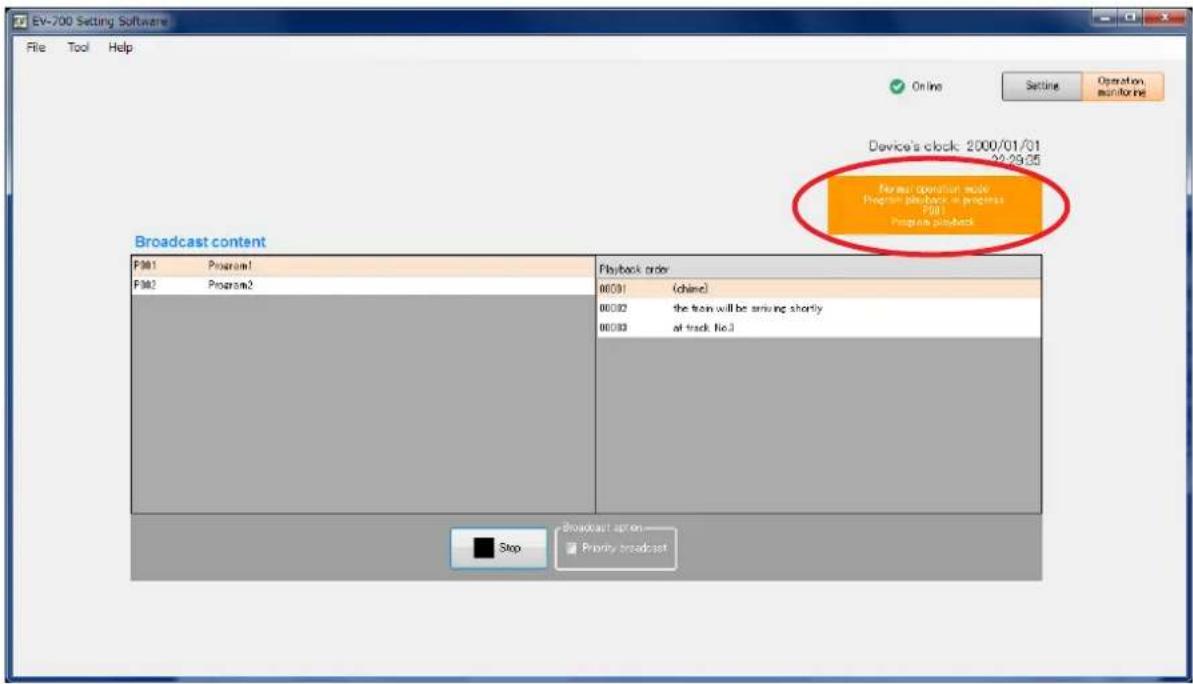Close the EV-700 Setting Software window
Screen dimensions: 1193x684
1163,17
